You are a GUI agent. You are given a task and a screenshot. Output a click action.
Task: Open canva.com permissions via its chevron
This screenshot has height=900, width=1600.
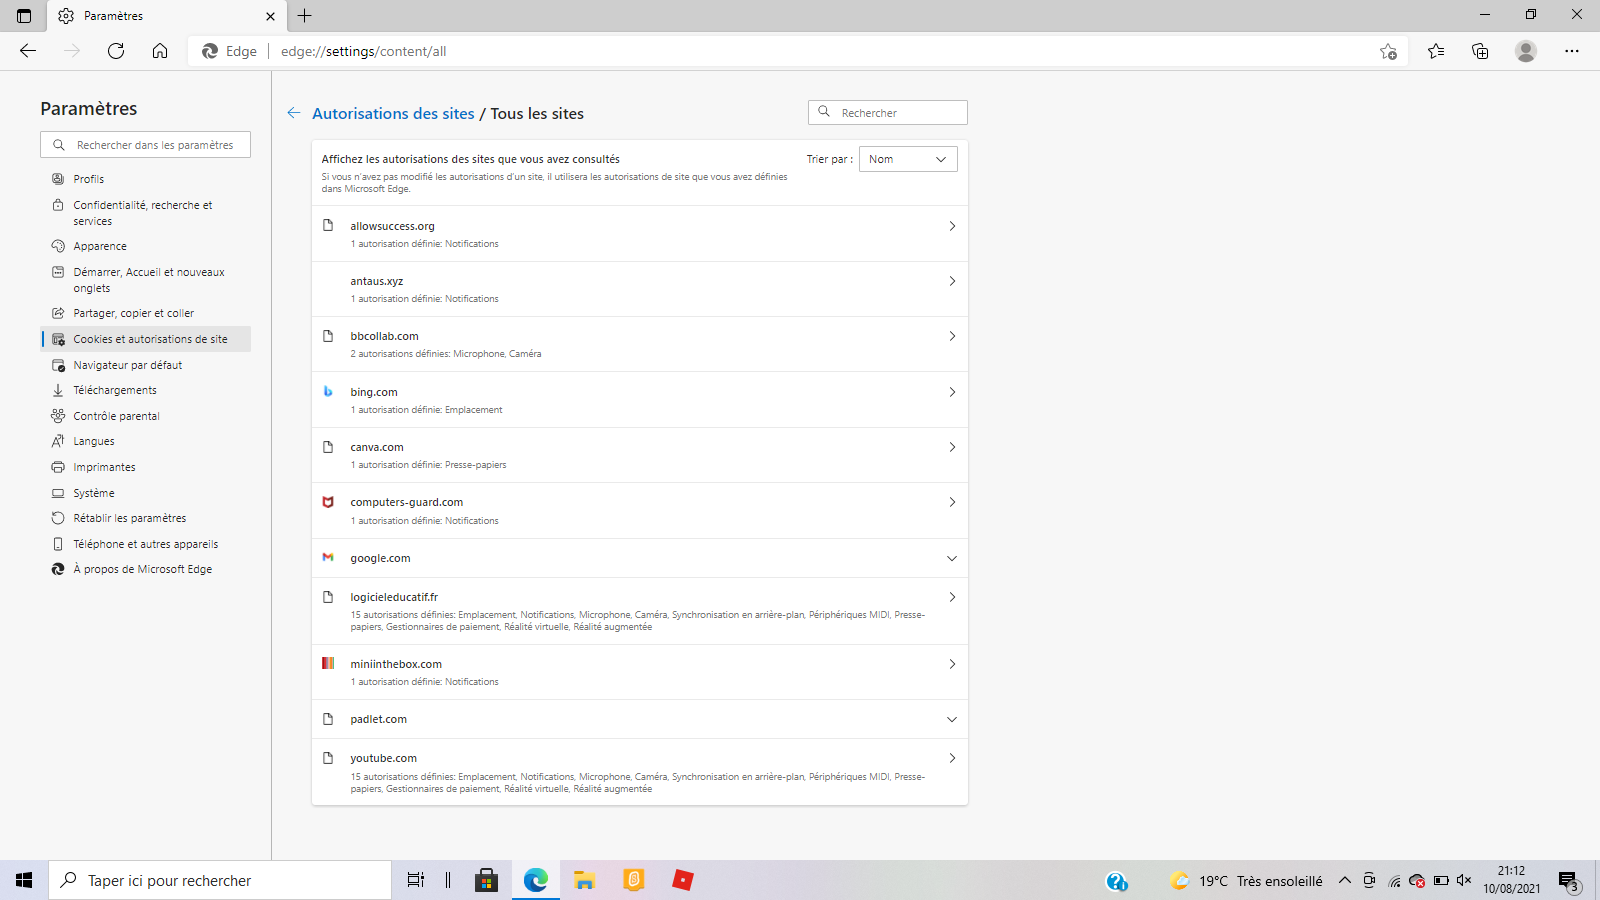pyautogui.click(x=952, y=447)
